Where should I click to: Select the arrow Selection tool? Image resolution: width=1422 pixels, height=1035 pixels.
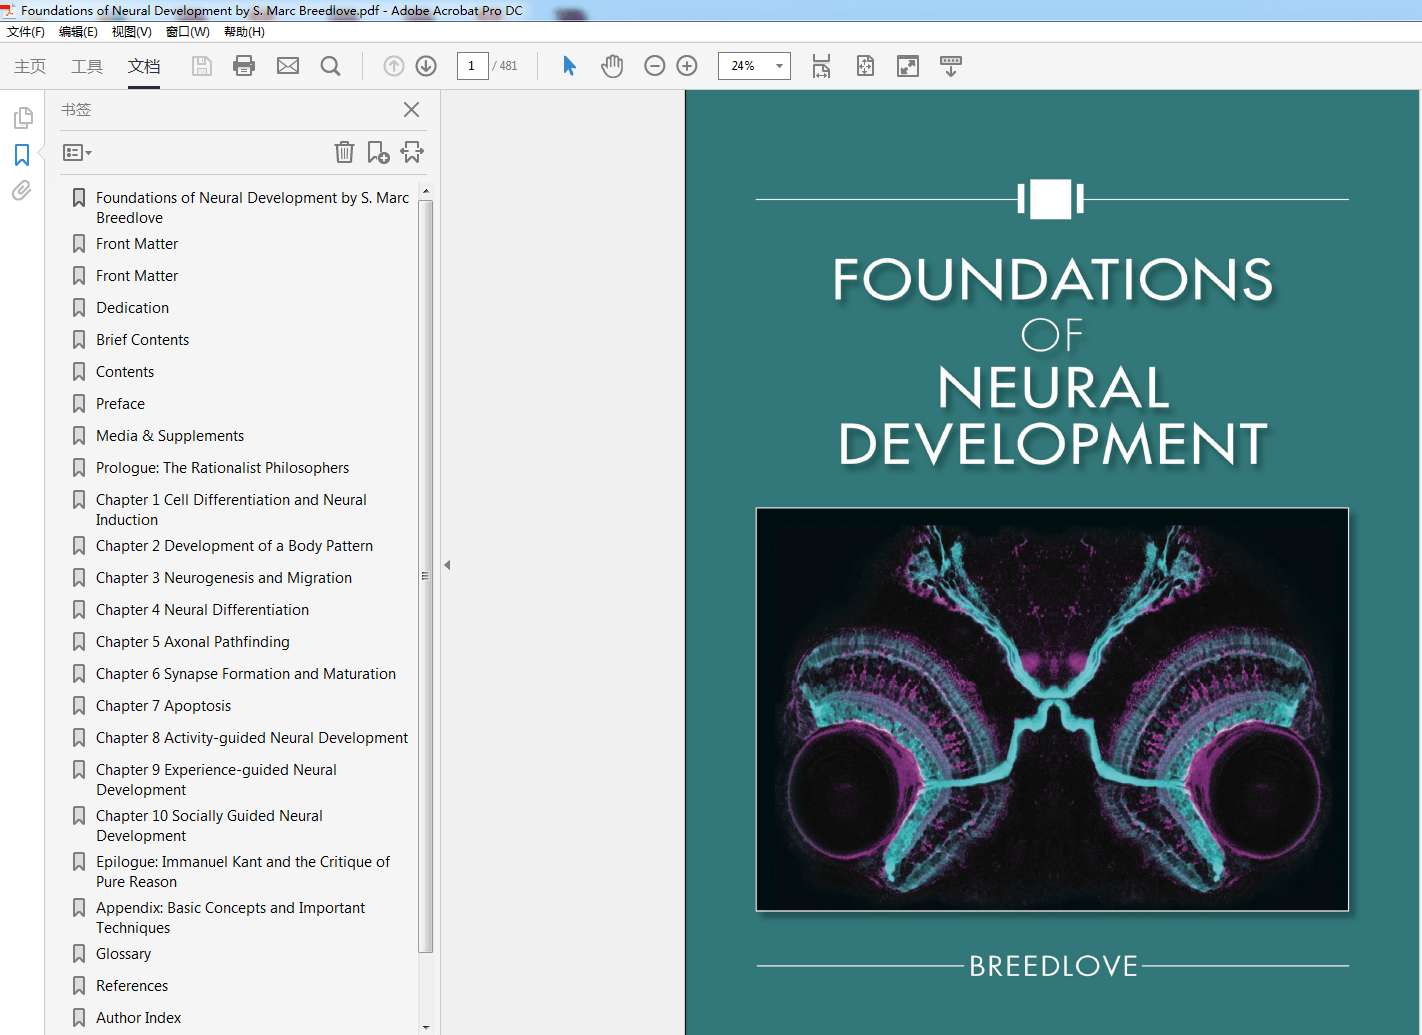(569, 65)
